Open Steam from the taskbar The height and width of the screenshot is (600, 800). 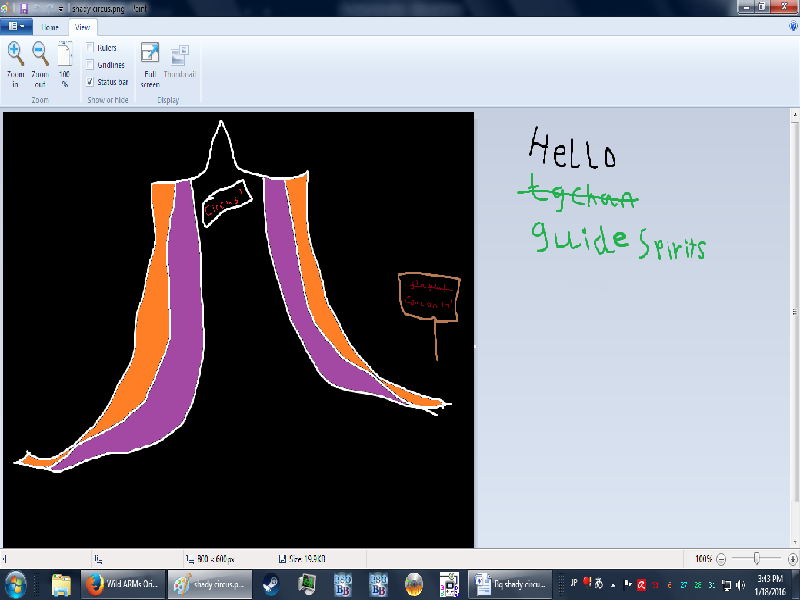269,583
